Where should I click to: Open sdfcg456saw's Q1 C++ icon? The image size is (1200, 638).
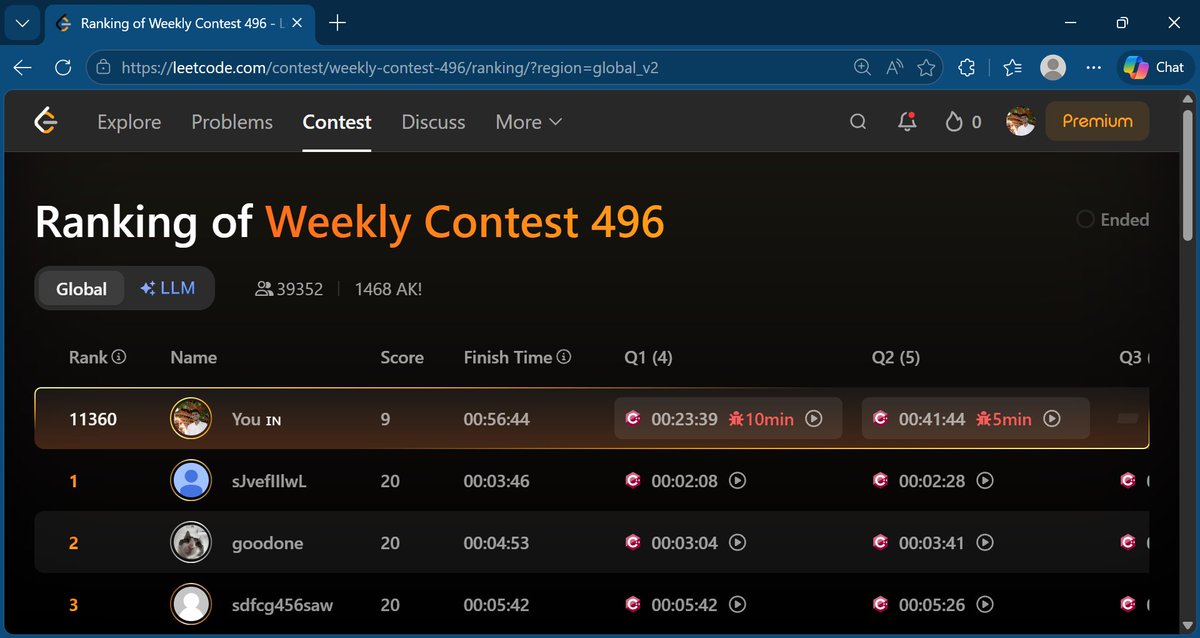633,605
